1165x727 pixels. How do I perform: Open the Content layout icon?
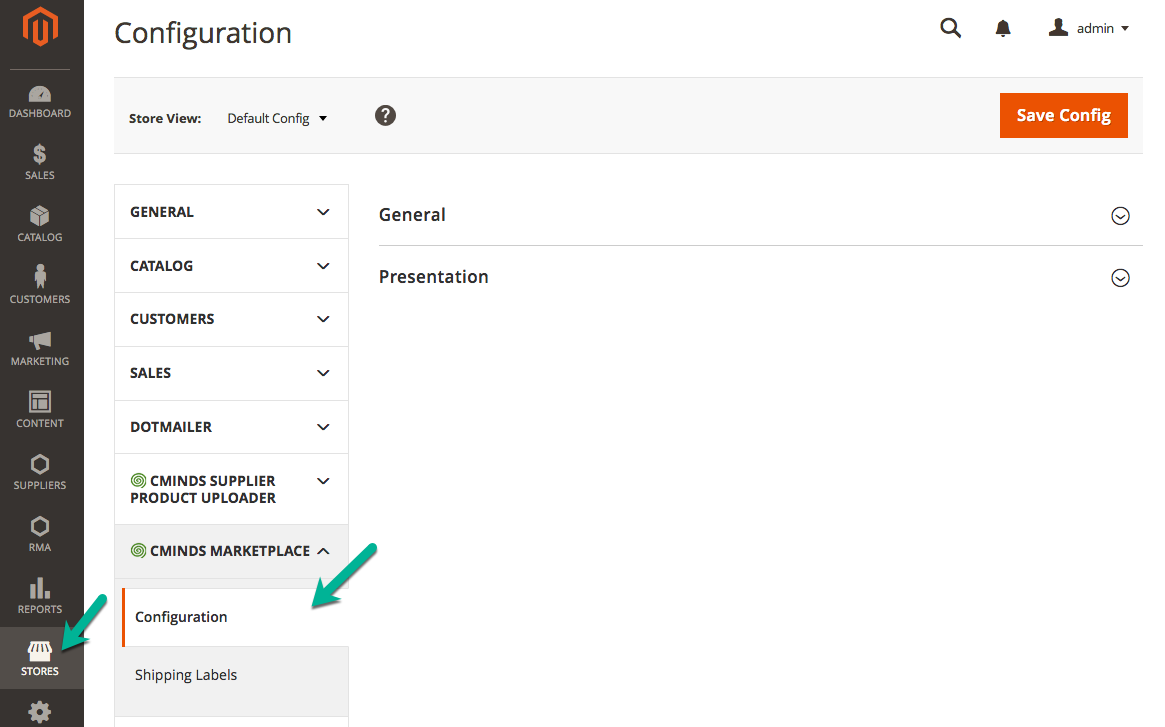click(40, 403)
